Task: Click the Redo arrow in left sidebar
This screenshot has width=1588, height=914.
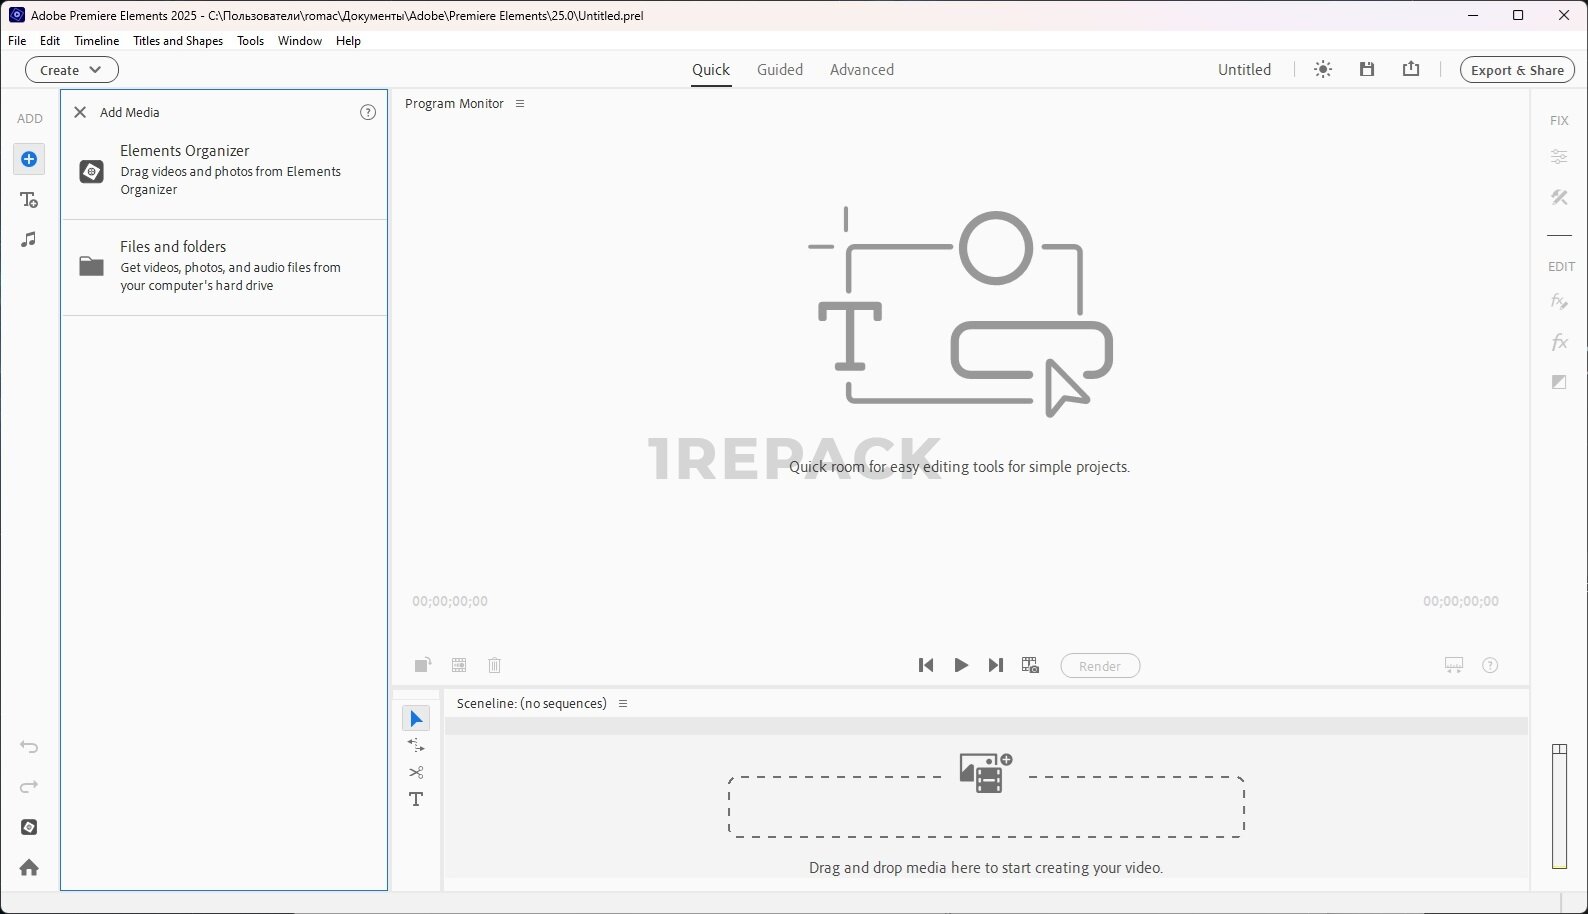Action: click(x=29, y=787)
